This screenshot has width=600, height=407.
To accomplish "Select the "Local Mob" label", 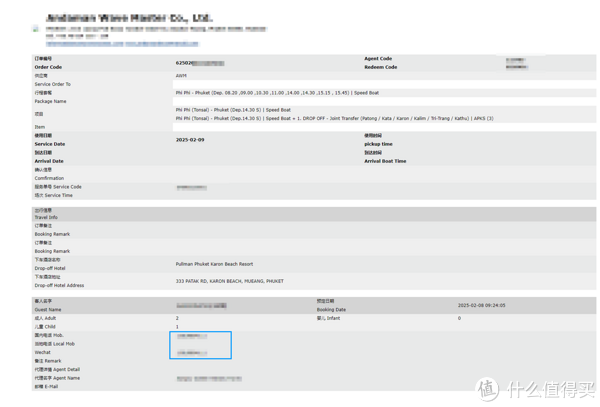I will (64, 344).
